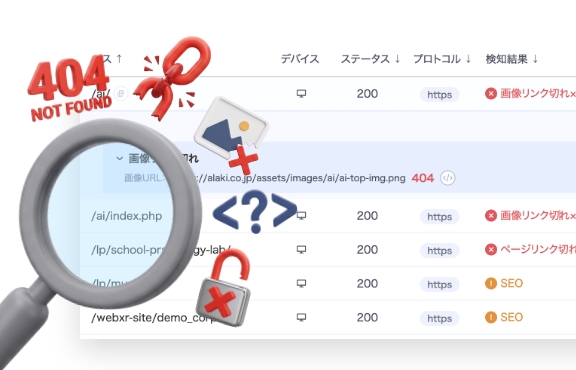
Task: Click status 200 in /lp/school row
Action: [367, 250]
